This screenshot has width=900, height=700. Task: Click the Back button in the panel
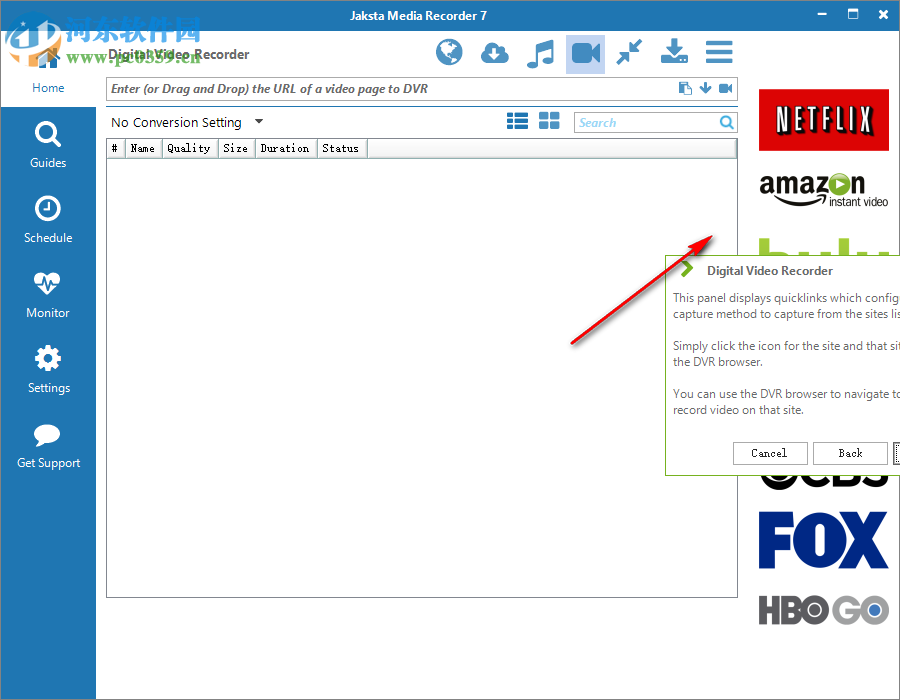(850, 453)
